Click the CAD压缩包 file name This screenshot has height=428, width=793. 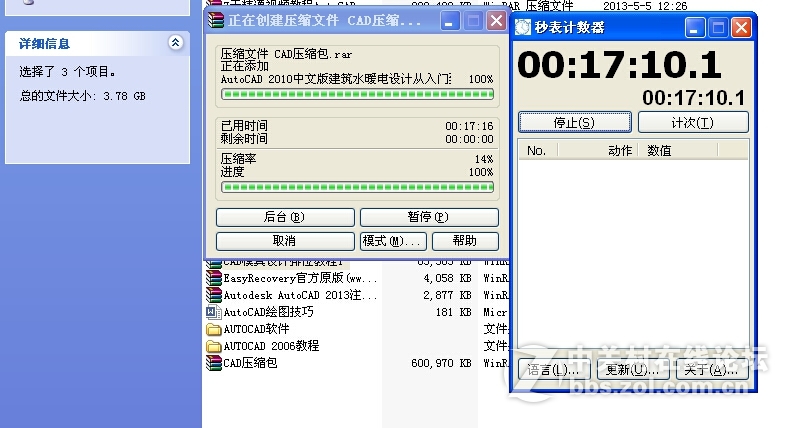[250, 363]
